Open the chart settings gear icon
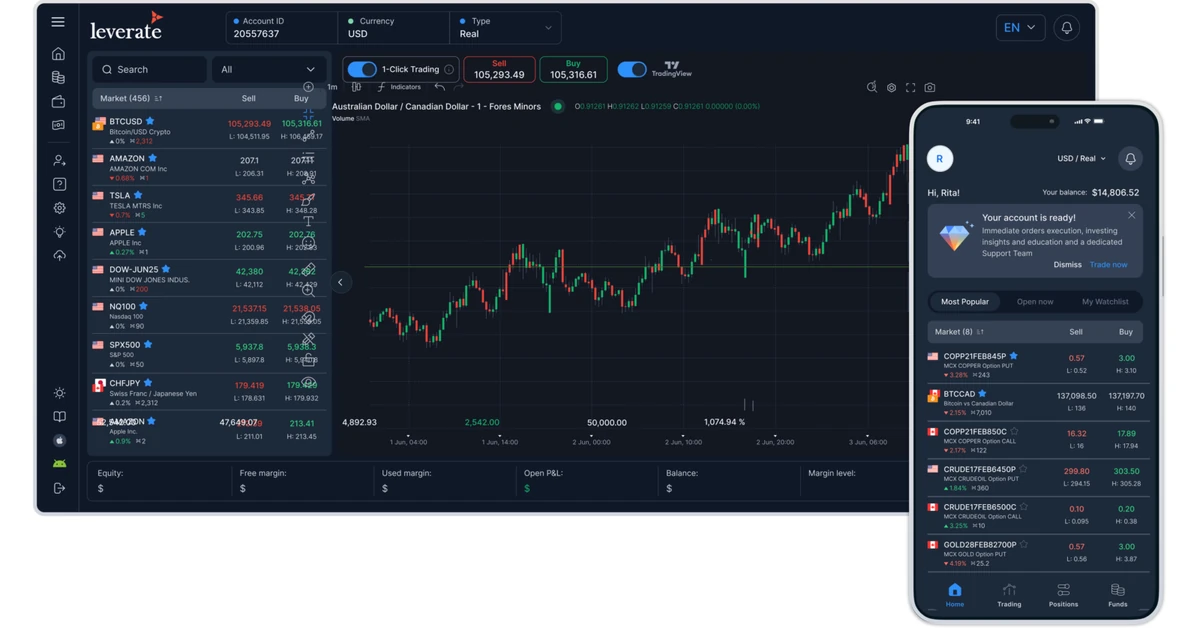This screenshot has height=628, width=1200. point(891,88)
